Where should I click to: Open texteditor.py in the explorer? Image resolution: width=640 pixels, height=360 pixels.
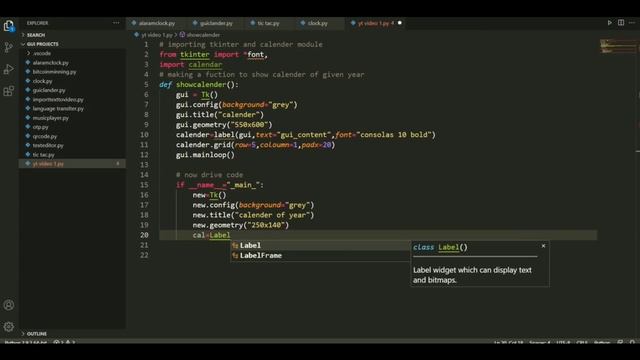point(48,145)
